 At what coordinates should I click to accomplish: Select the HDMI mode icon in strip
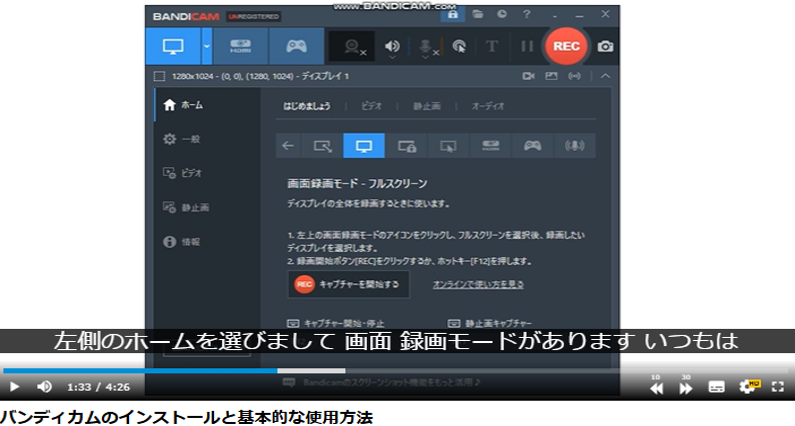click(490, 146)
